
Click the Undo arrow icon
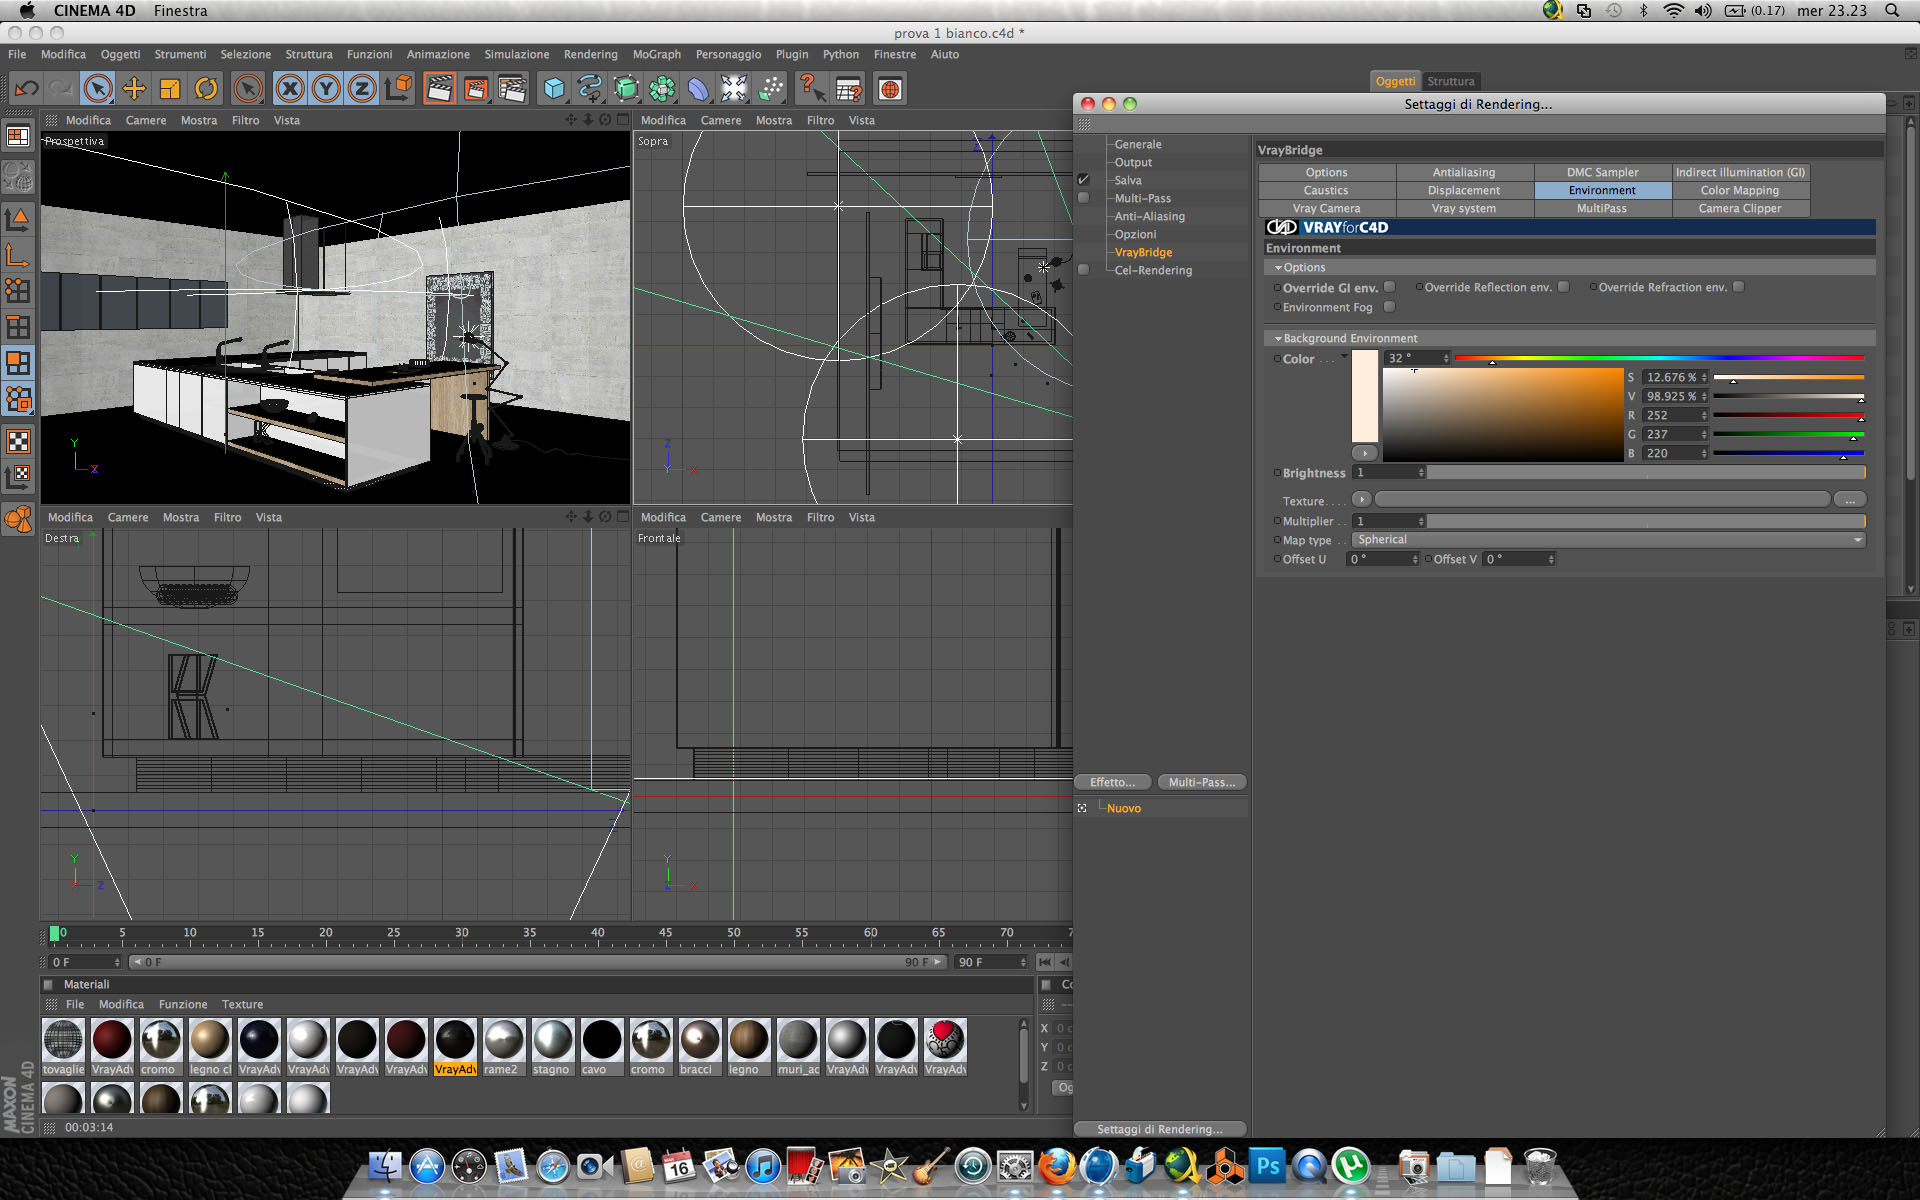point(27,89)
